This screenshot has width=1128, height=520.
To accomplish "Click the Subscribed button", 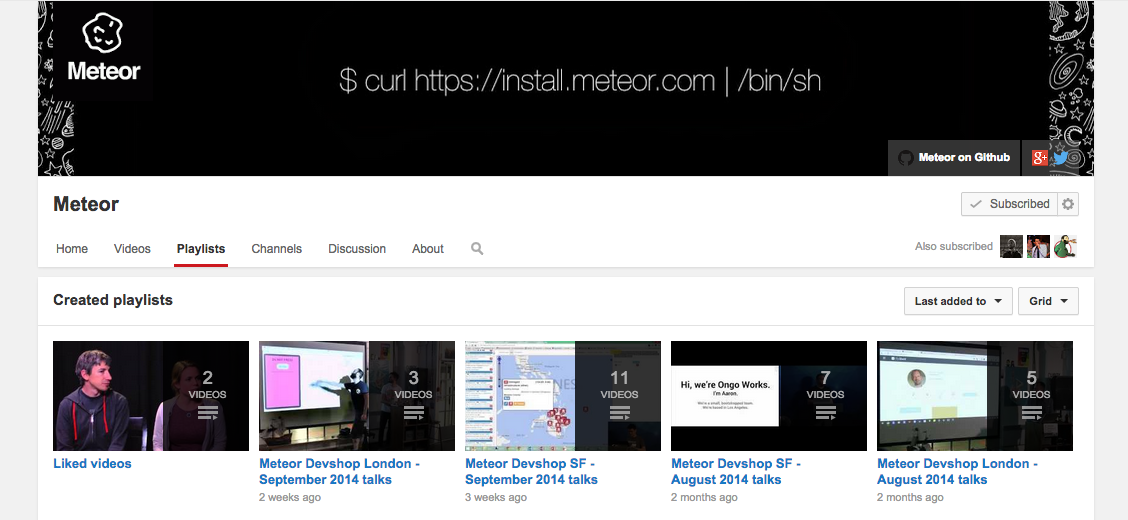I will click(x=1009, y=204).
